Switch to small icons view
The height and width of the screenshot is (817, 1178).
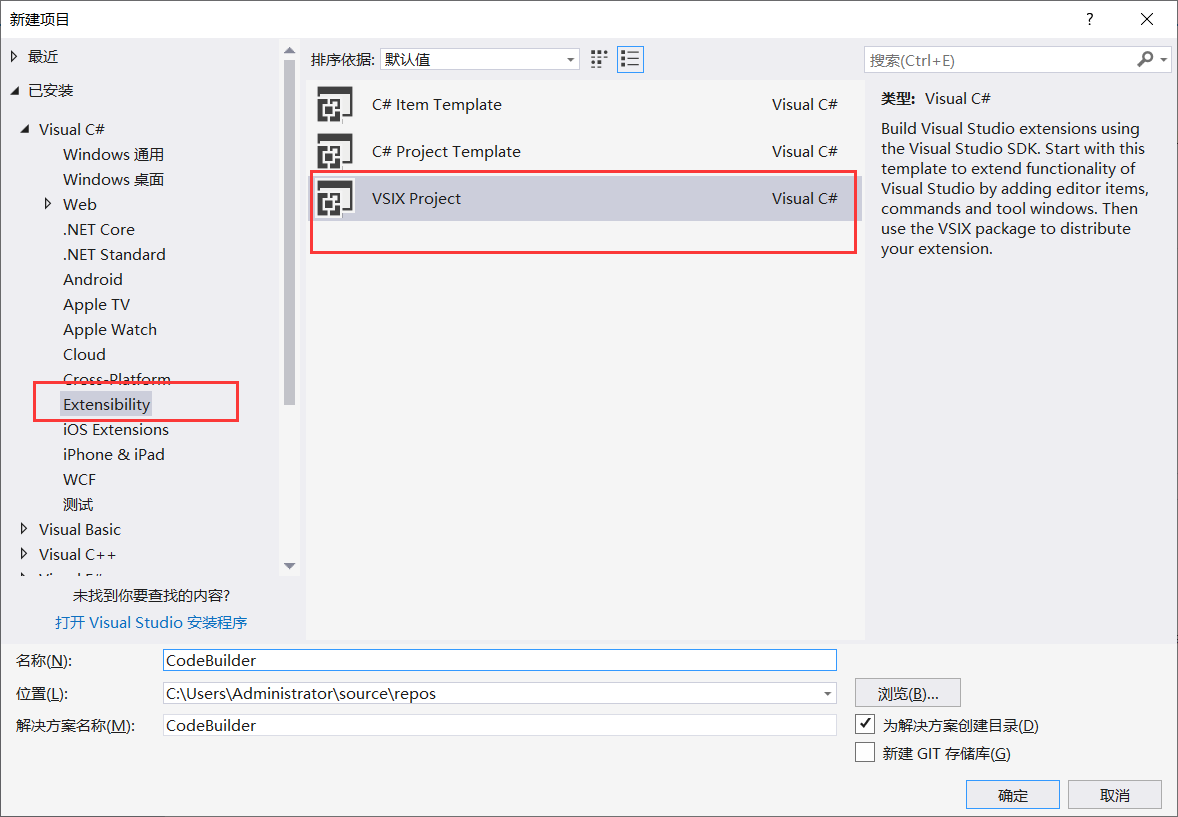(599, 59)
